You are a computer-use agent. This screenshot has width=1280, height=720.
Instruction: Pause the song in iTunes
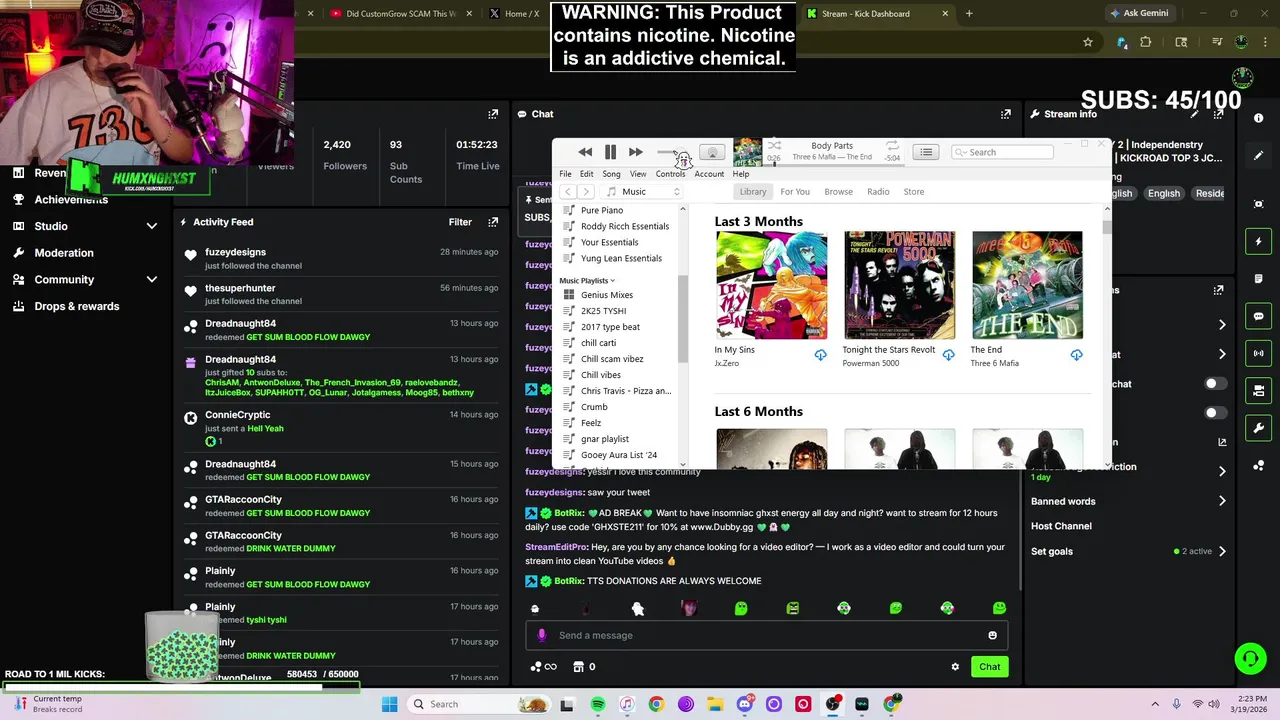click(x=610, y=152)
